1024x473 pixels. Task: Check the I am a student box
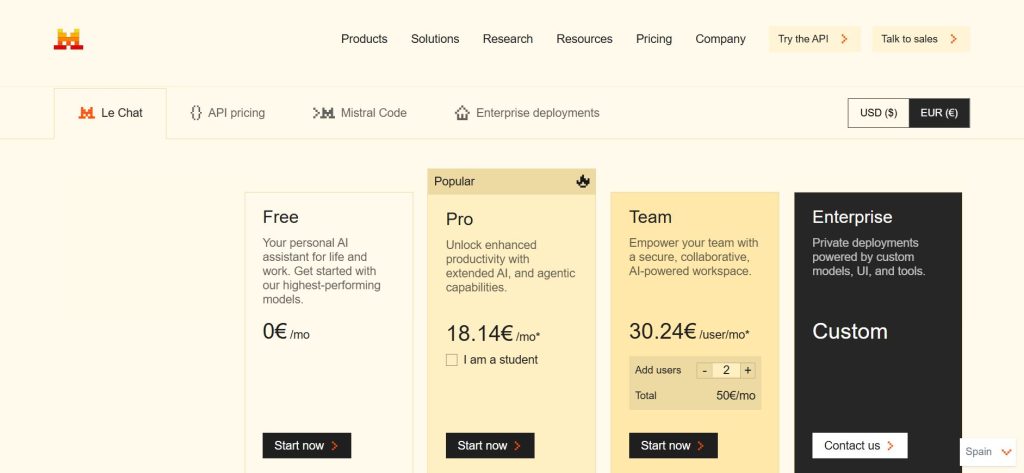click(x=452, y=360)
